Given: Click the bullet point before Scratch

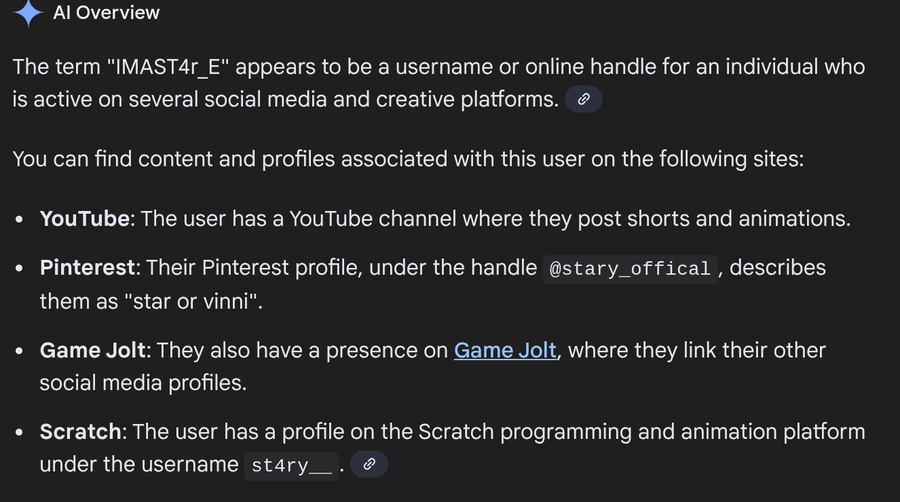Looking at the screenshot, I should click(x=20, y=433).
